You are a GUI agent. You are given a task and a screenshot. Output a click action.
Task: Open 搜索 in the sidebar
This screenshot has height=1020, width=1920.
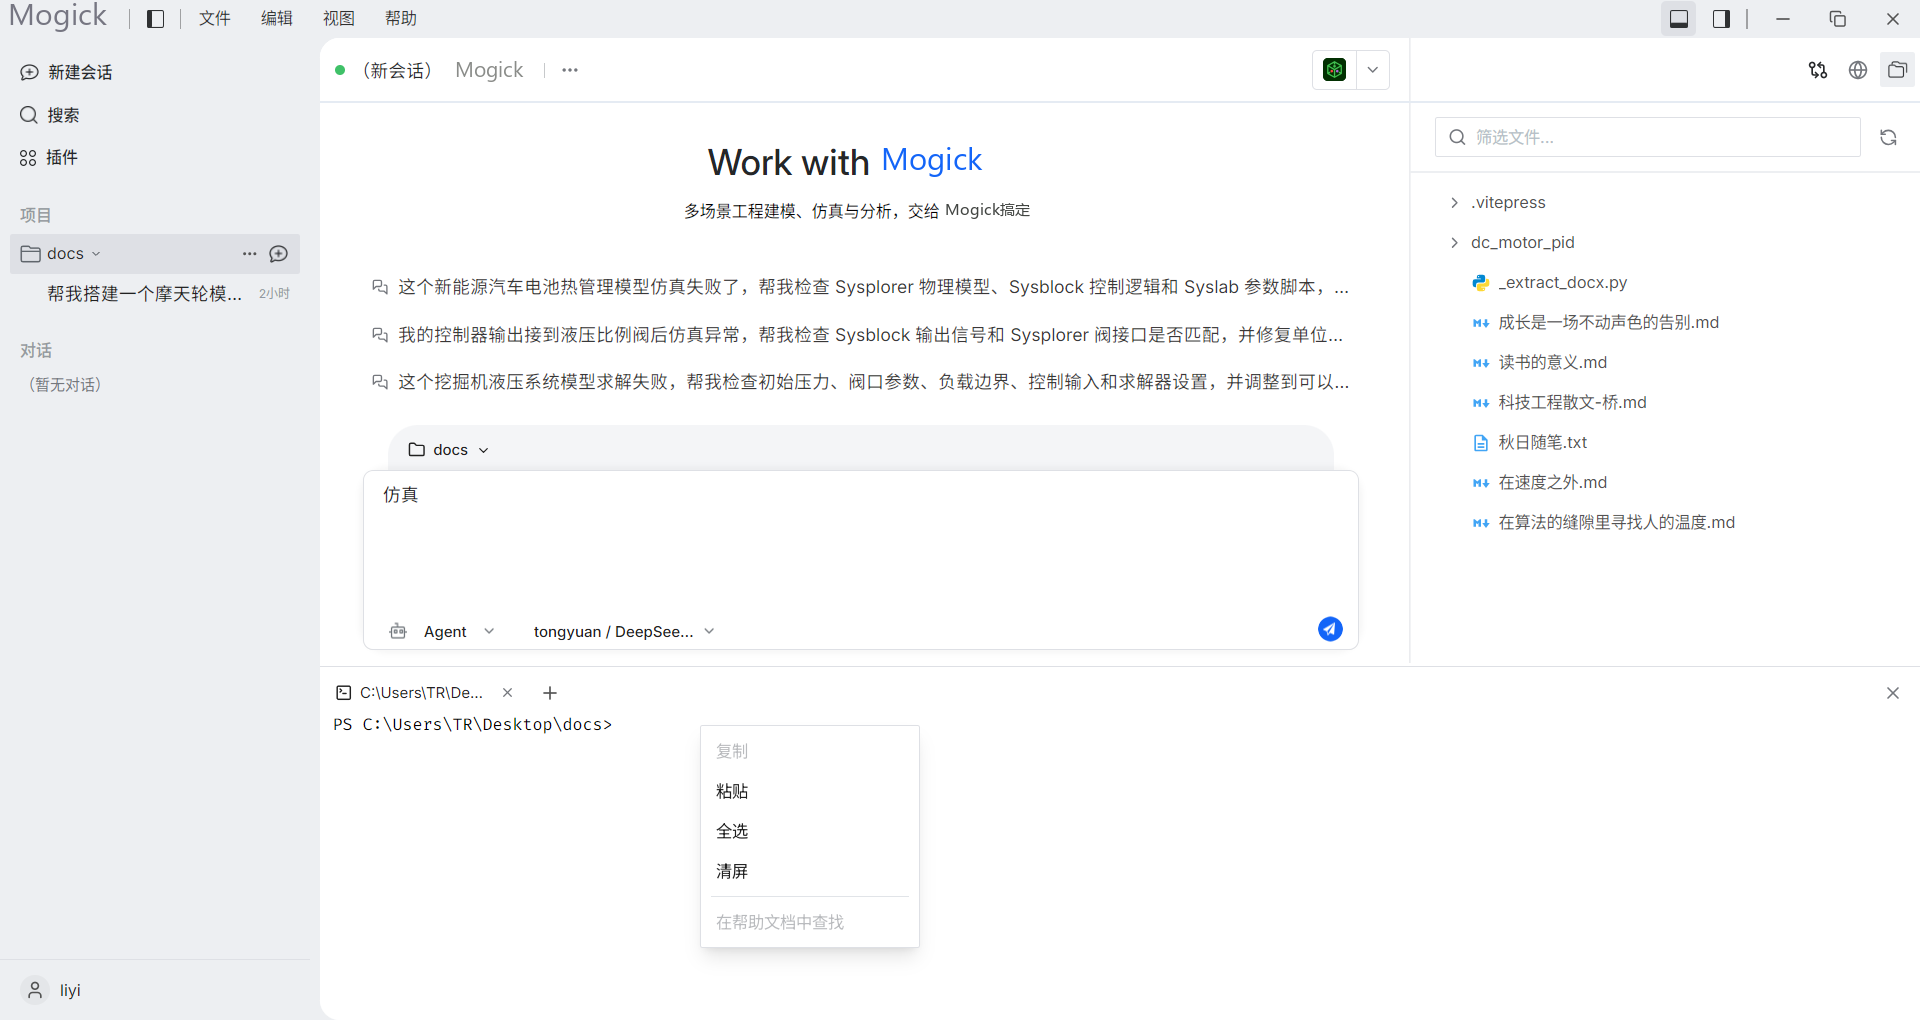[x=50, y=115]
